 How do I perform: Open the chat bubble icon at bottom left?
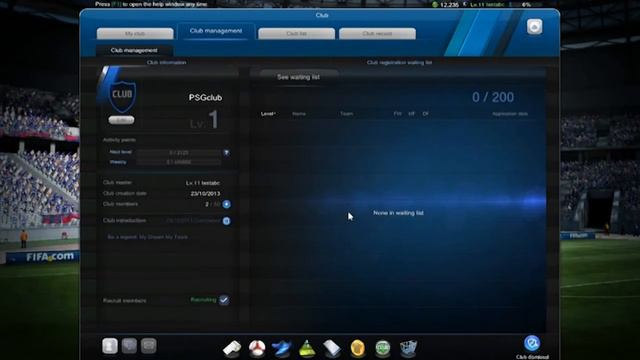(129, 346)
